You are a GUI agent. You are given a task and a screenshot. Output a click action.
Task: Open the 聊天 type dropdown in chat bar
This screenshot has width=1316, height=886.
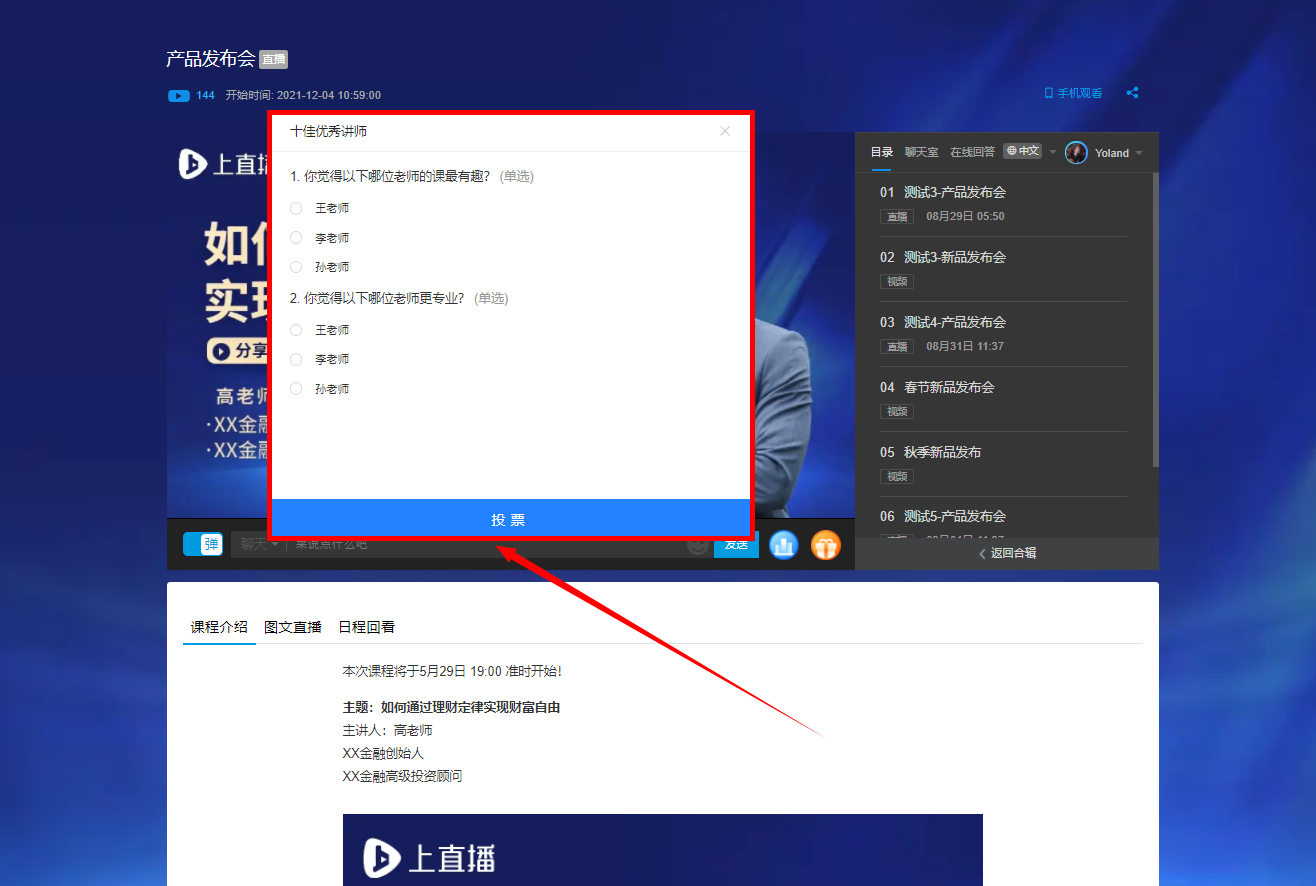(258, 544)
